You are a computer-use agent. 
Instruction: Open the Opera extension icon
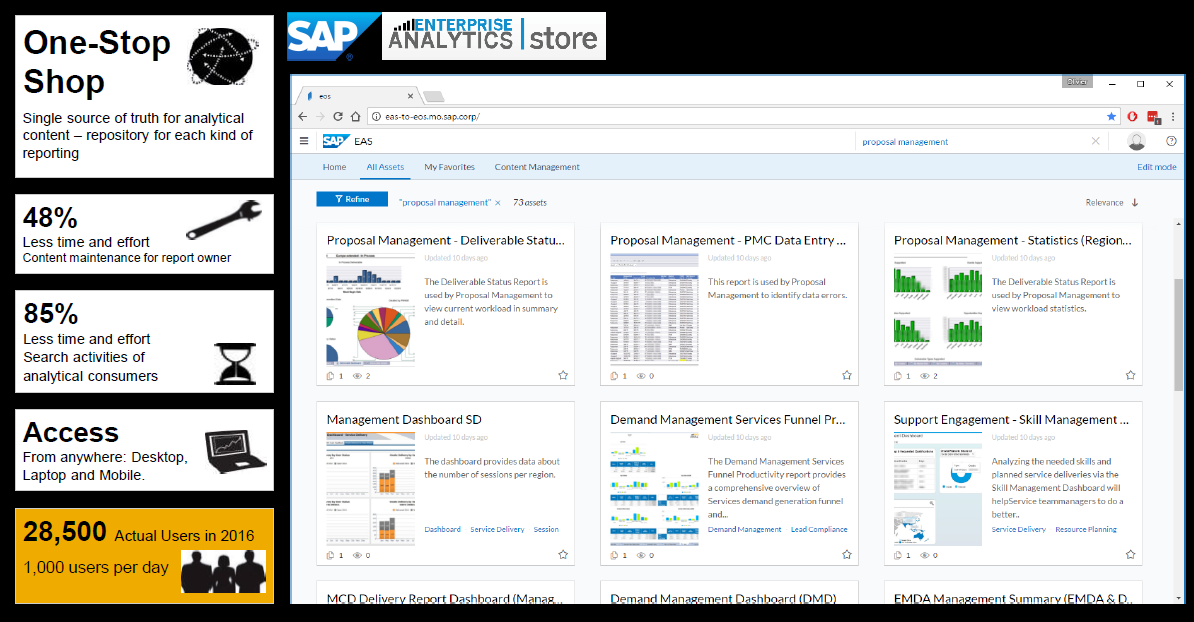point(1133,116)
